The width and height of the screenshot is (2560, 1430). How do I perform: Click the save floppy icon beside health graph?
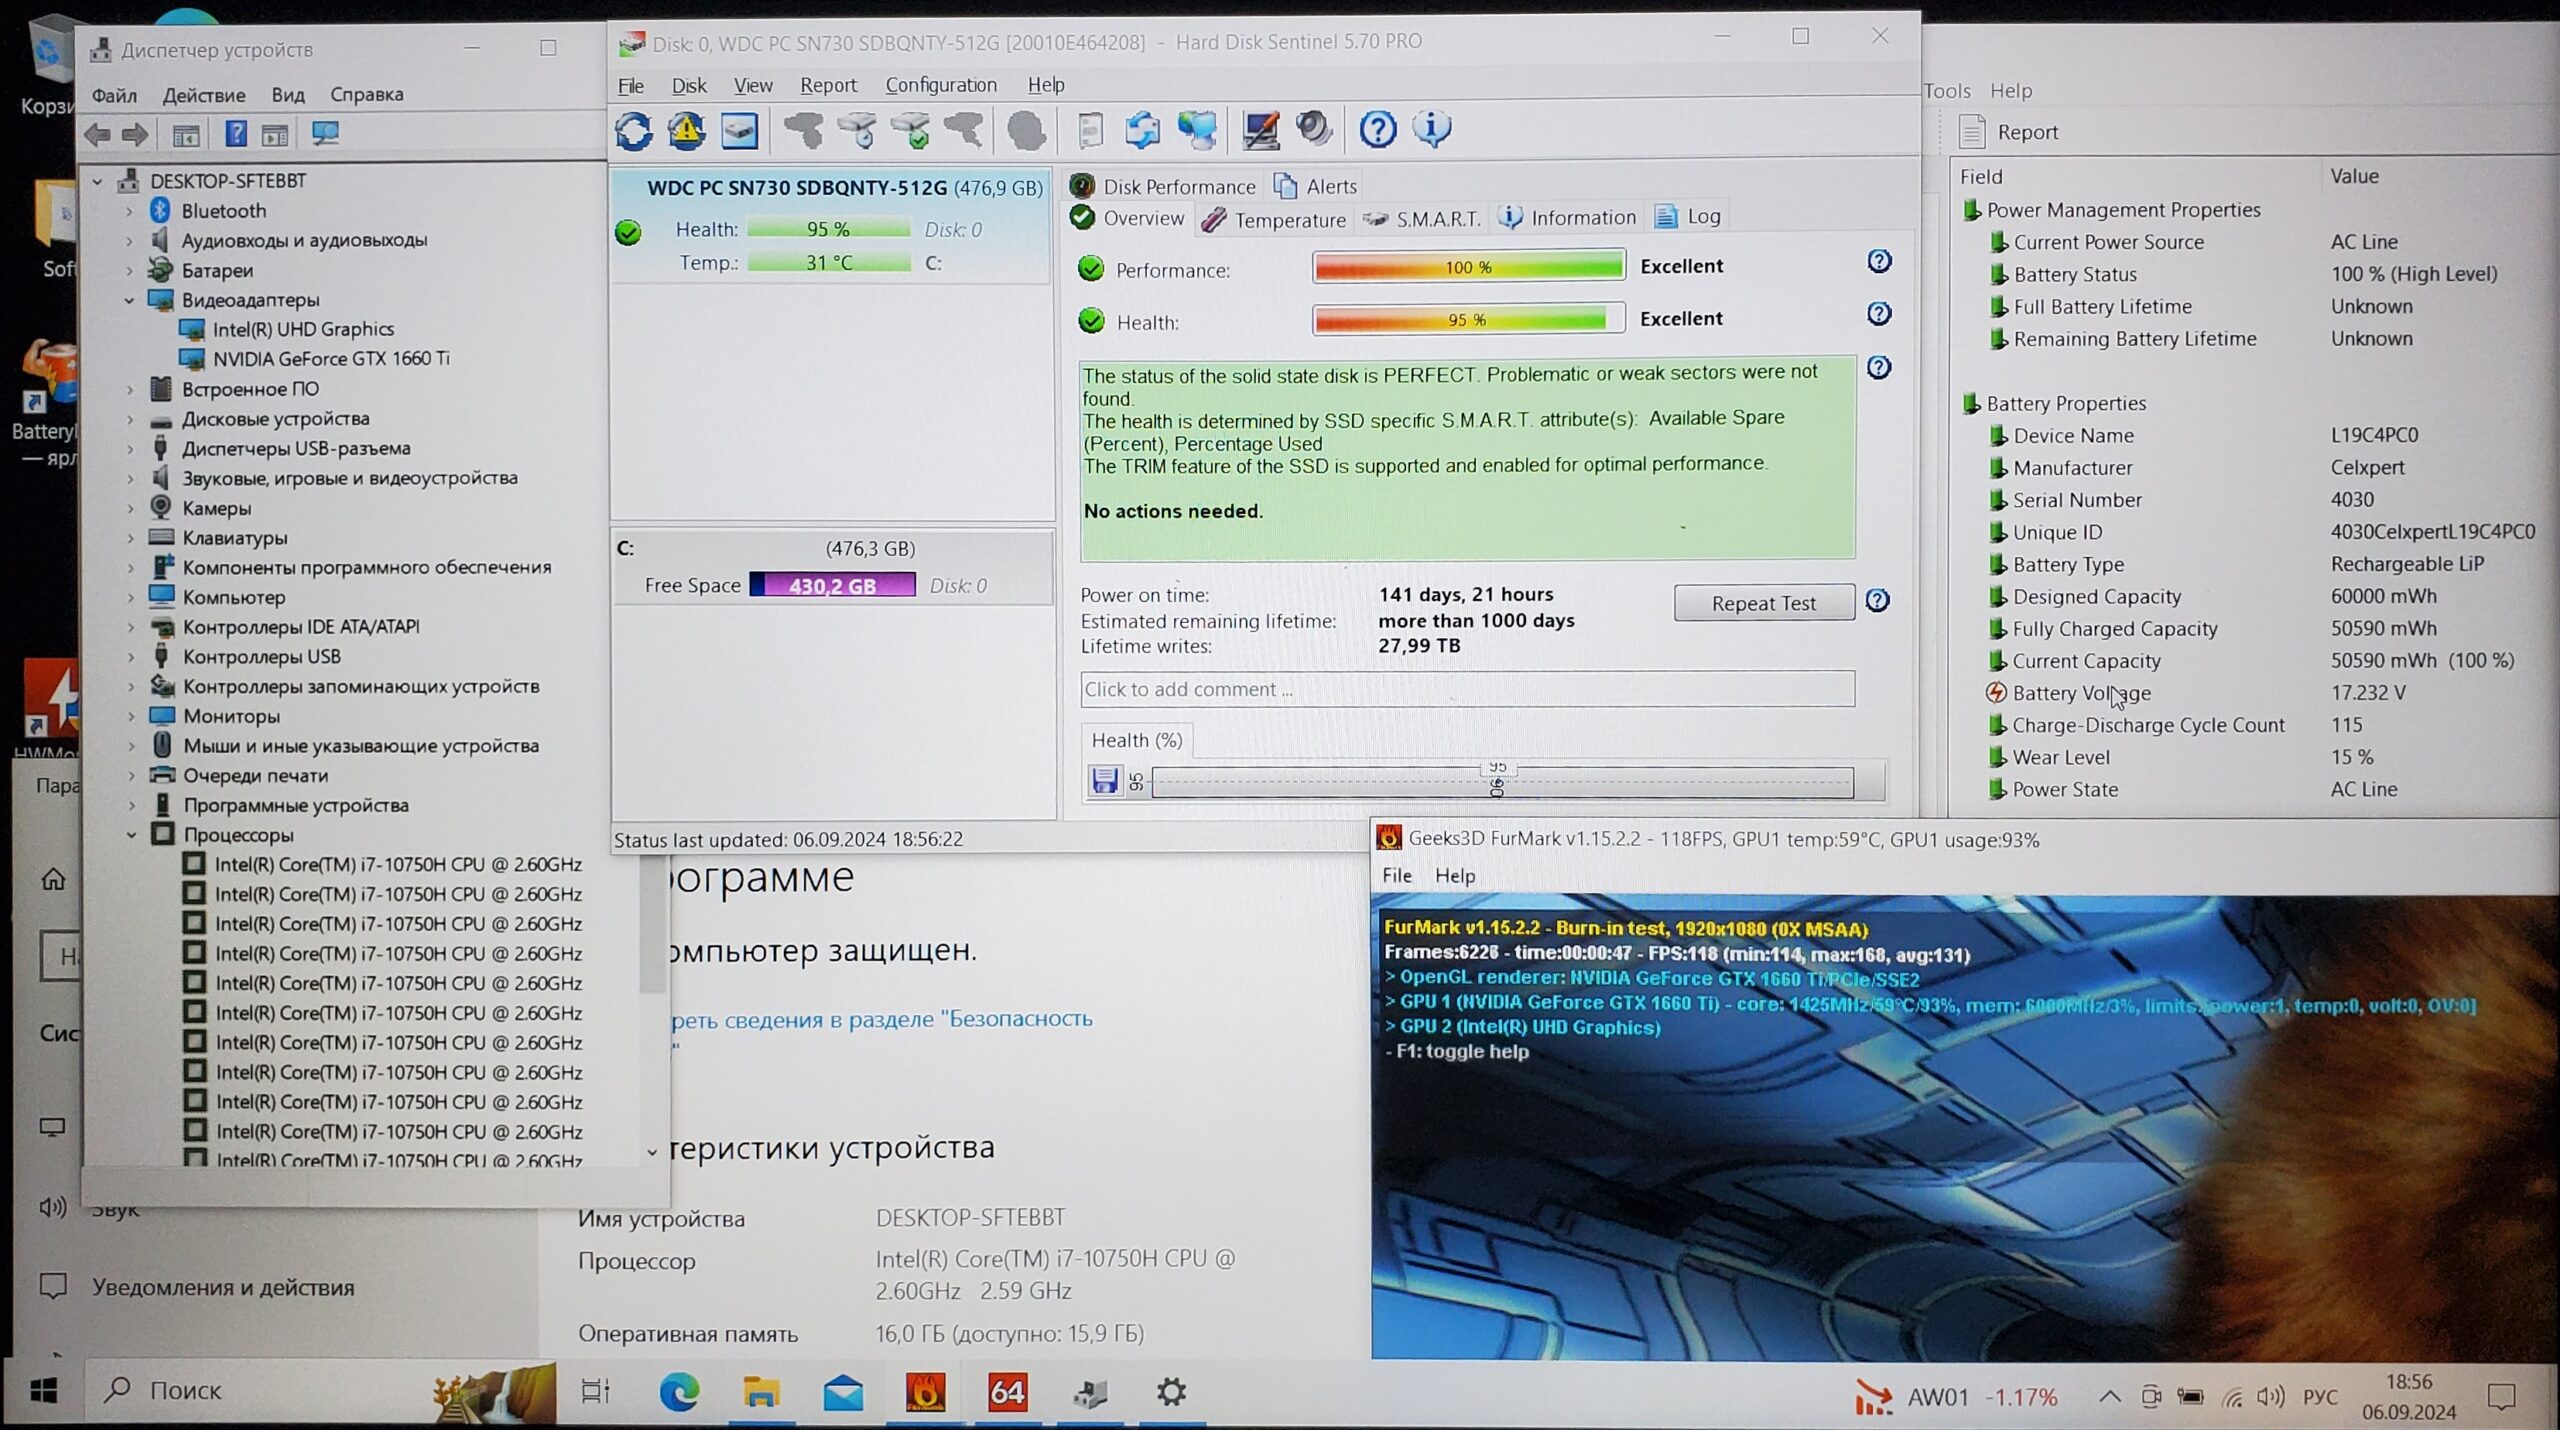1104,781
